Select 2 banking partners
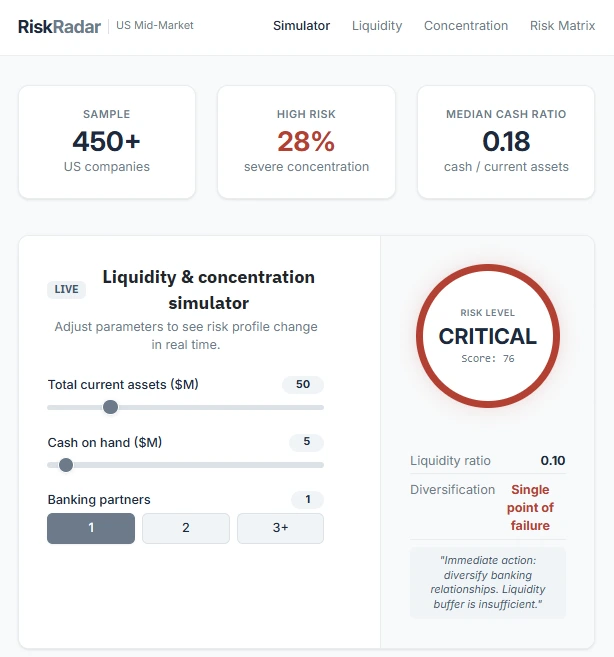The width and height of the screenshot is (614, 657). point(186,528)
